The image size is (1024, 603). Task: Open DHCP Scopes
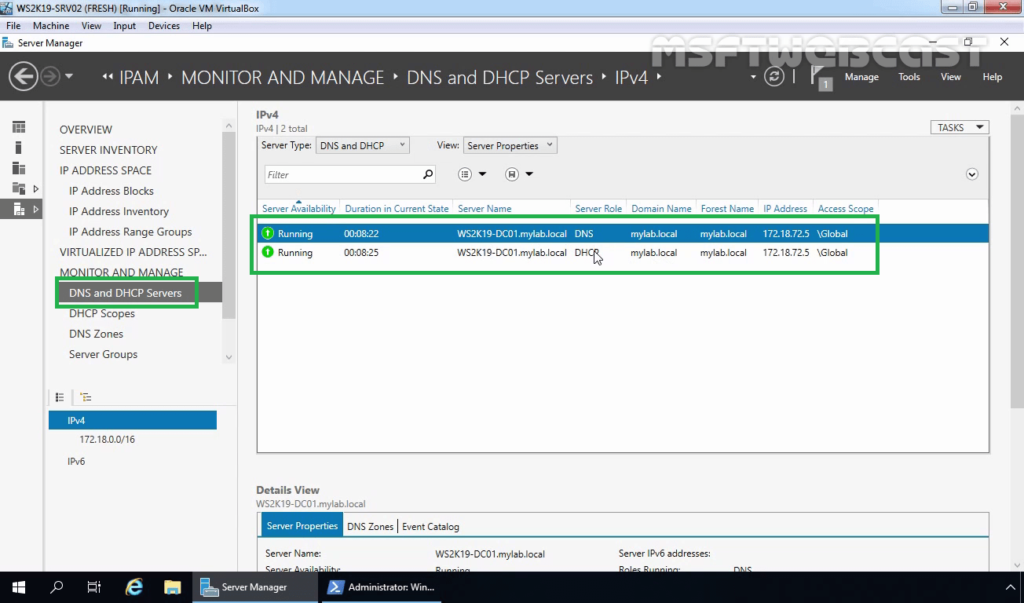tap(102, 313)
